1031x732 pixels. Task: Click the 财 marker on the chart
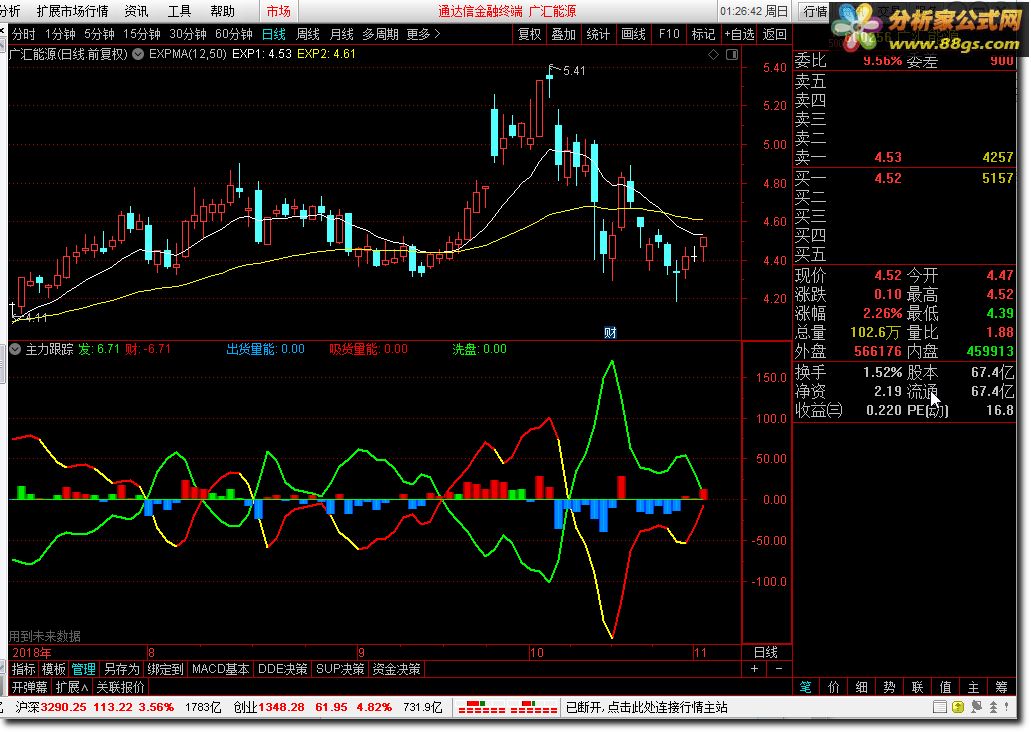[x=610, y=333]
